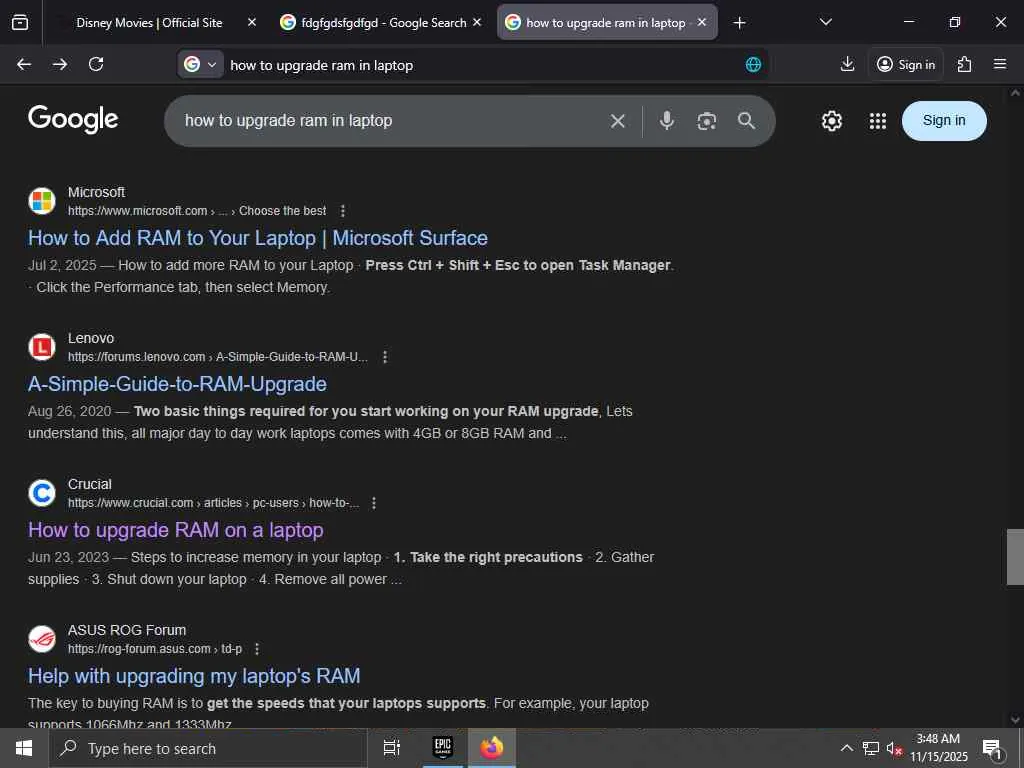Screen dimensions: 1024x768
Task: Open Google quick settings gear
Action: click(x=831, y=121)
